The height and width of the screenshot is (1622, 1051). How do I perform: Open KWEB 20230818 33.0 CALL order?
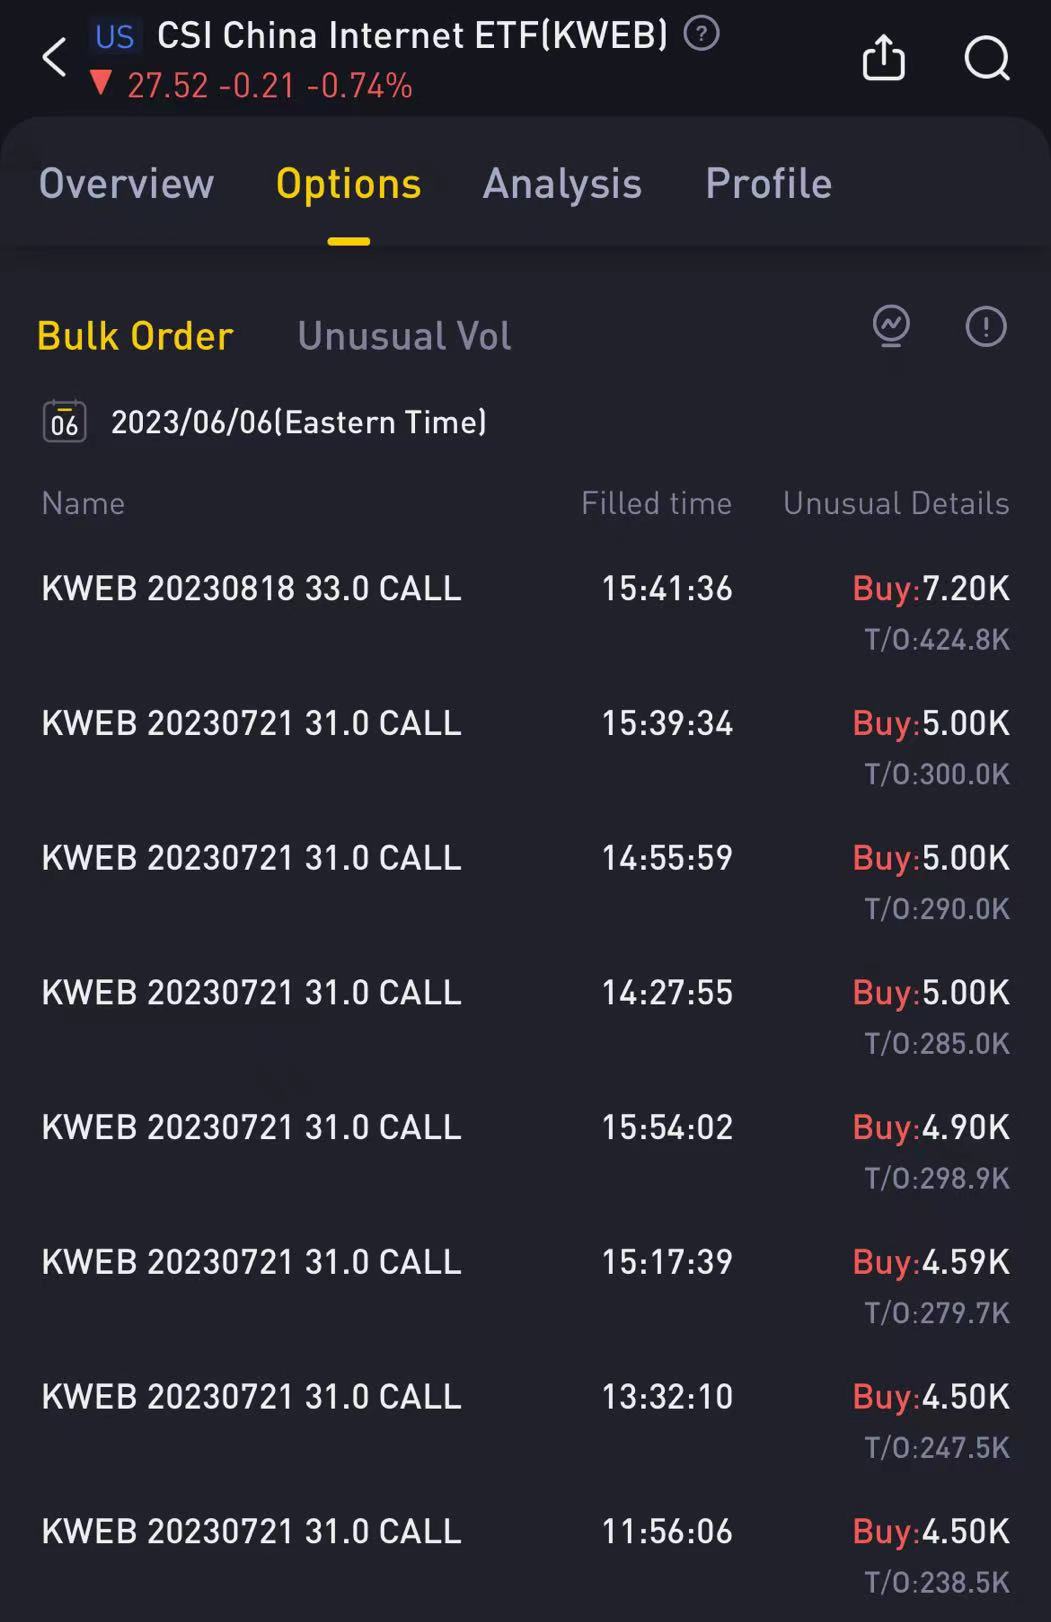pyautogui.click(x=525, y=611)
